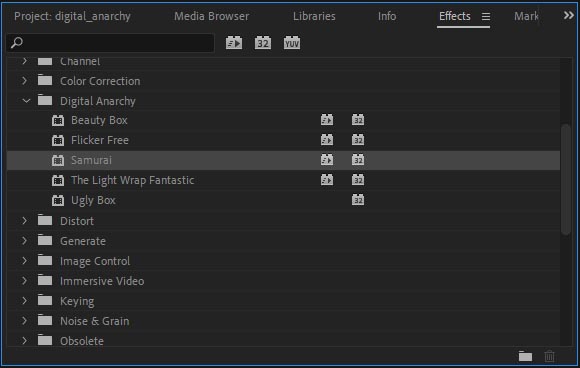Collapse the Digital Anarchy folder
The image size is (580, 368).
point(26,100)
